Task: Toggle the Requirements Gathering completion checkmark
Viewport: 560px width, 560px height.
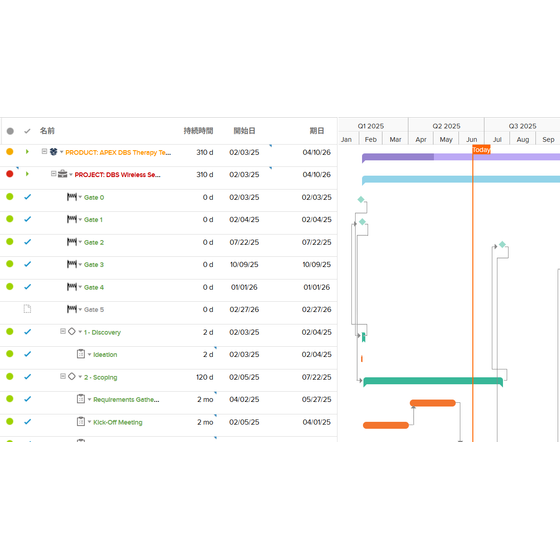Action: 28,399
